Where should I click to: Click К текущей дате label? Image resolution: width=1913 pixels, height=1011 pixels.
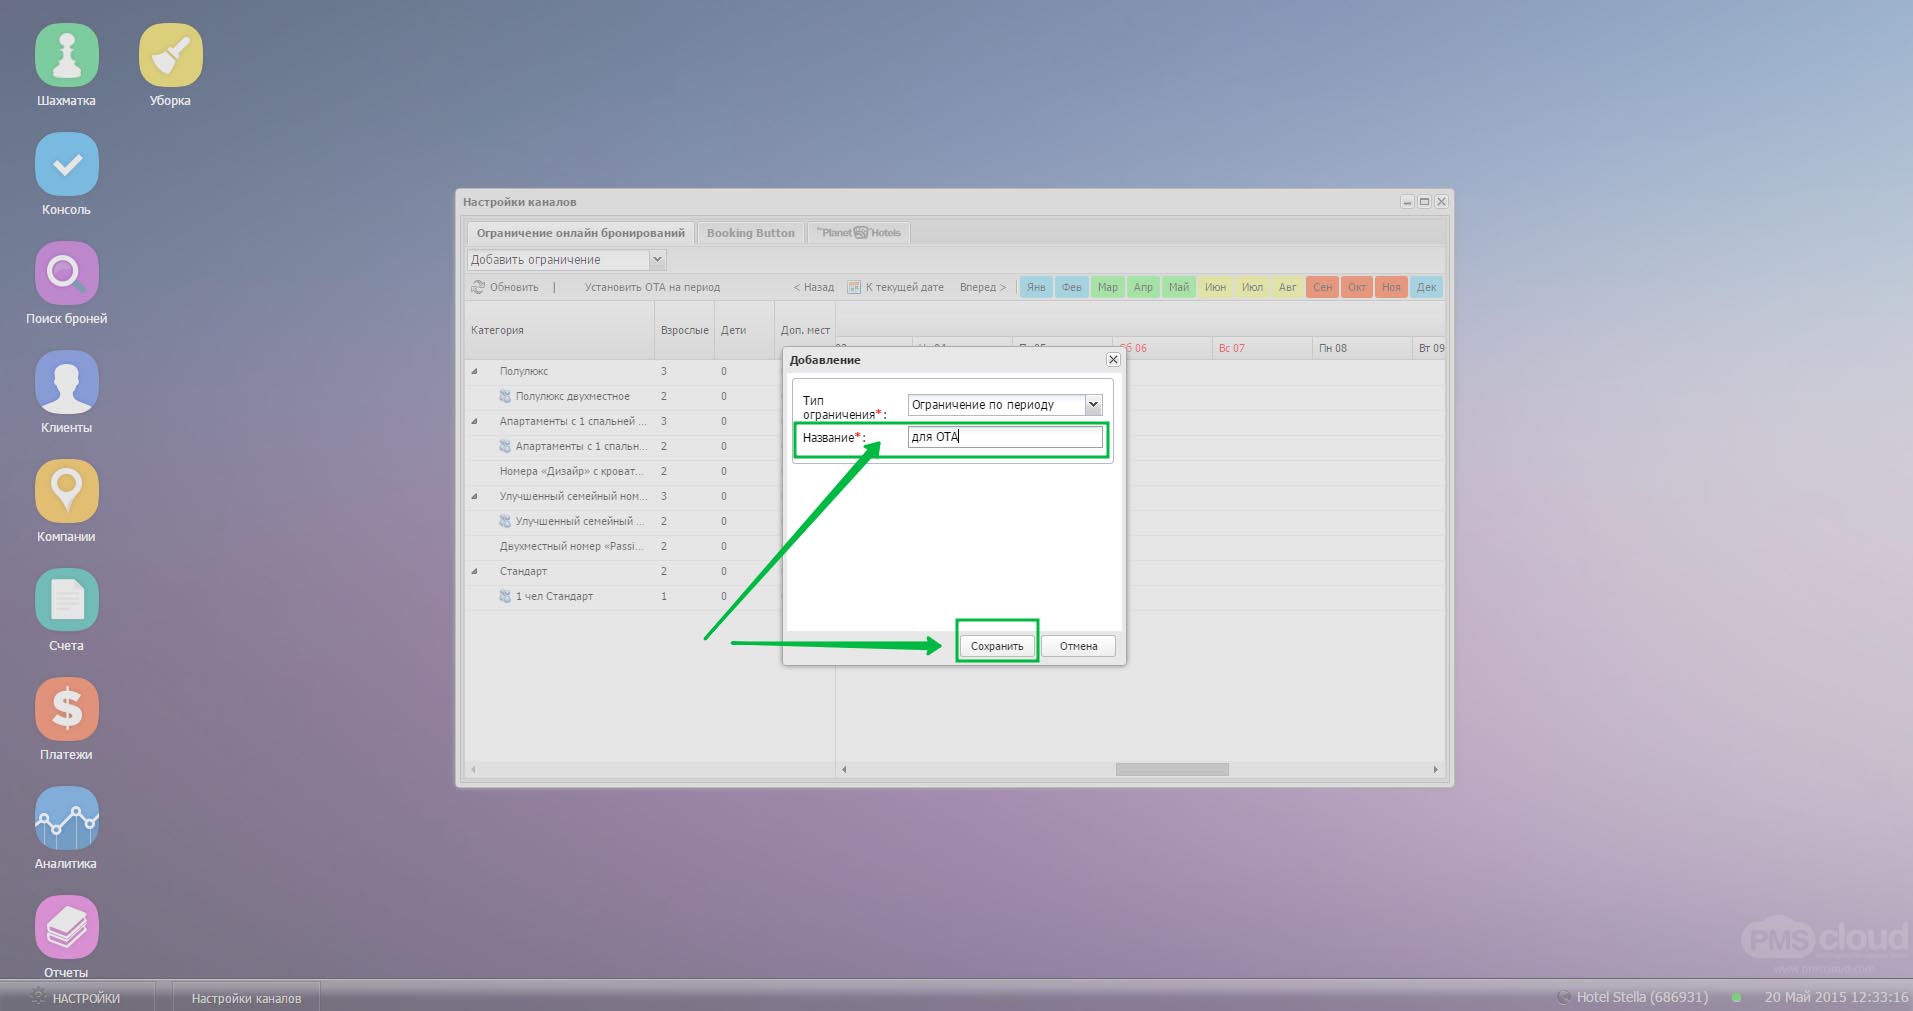905,287
